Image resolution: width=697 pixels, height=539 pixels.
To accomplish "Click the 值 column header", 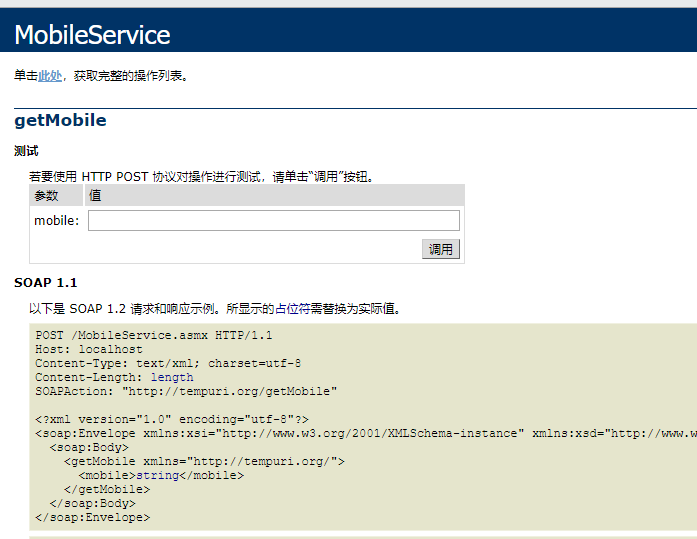I will point(95,196).
